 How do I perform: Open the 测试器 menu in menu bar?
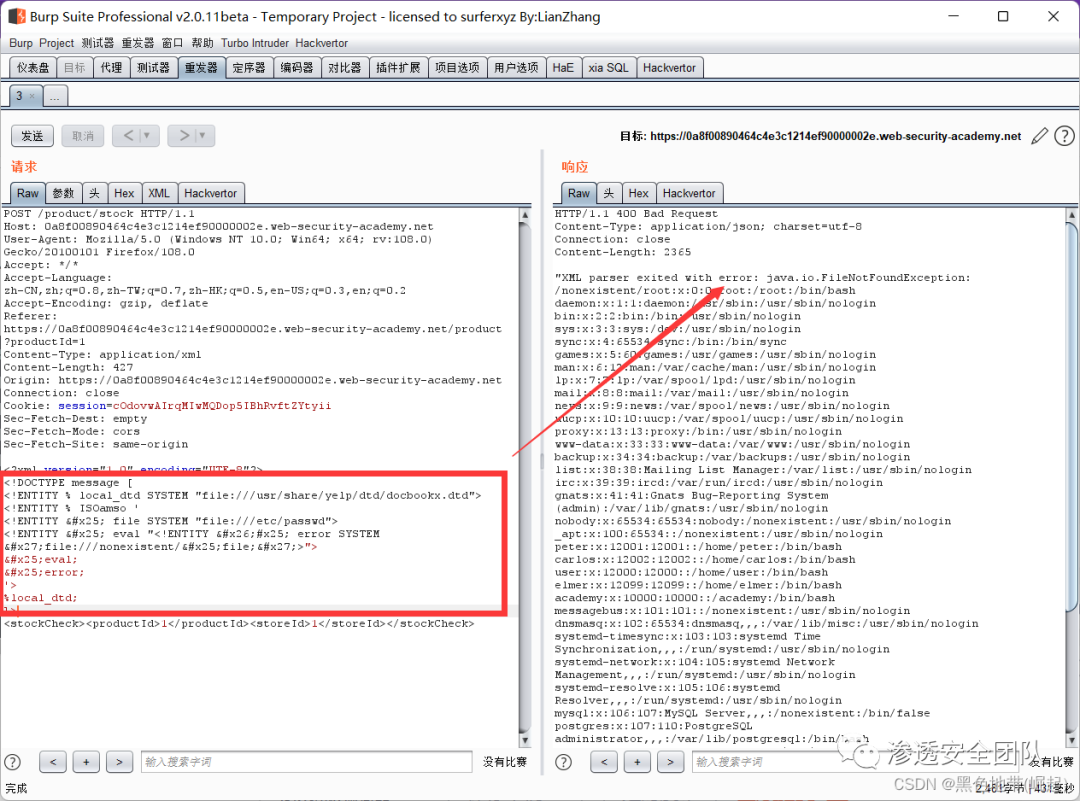tap(98, 43)
